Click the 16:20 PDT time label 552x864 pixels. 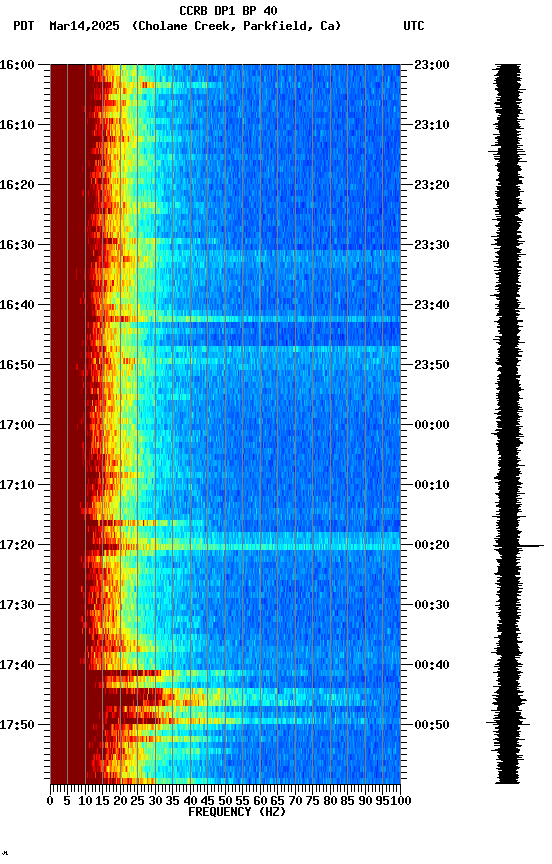coord(17,185)
